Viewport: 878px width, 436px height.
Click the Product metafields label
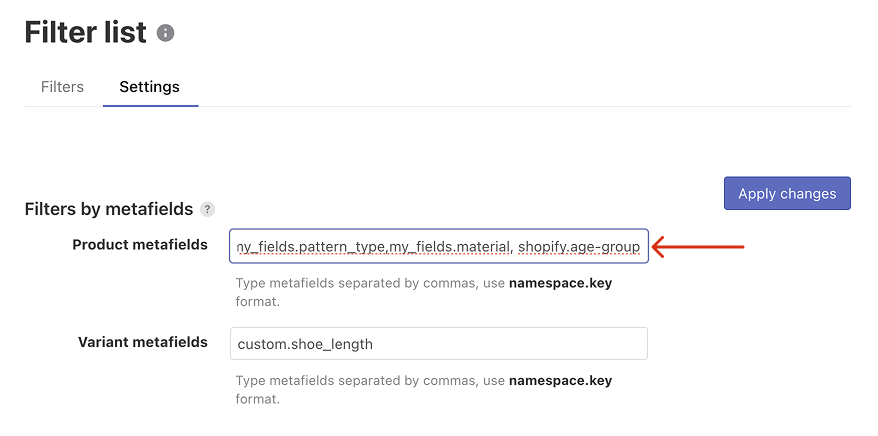click(140, 245)
